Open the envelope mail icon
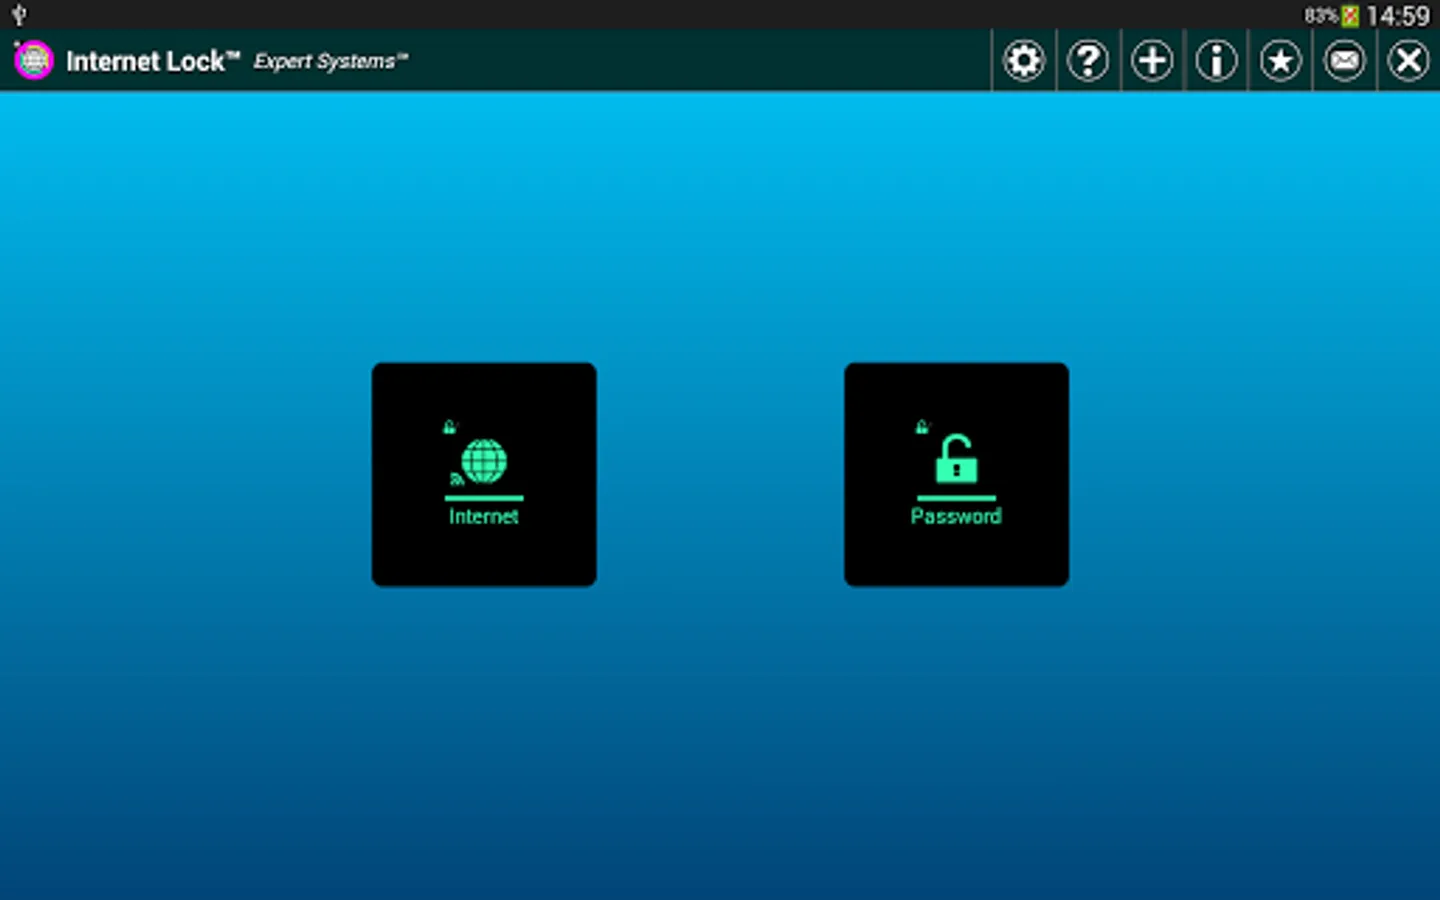1440x900 pixels. point(1344,61)
